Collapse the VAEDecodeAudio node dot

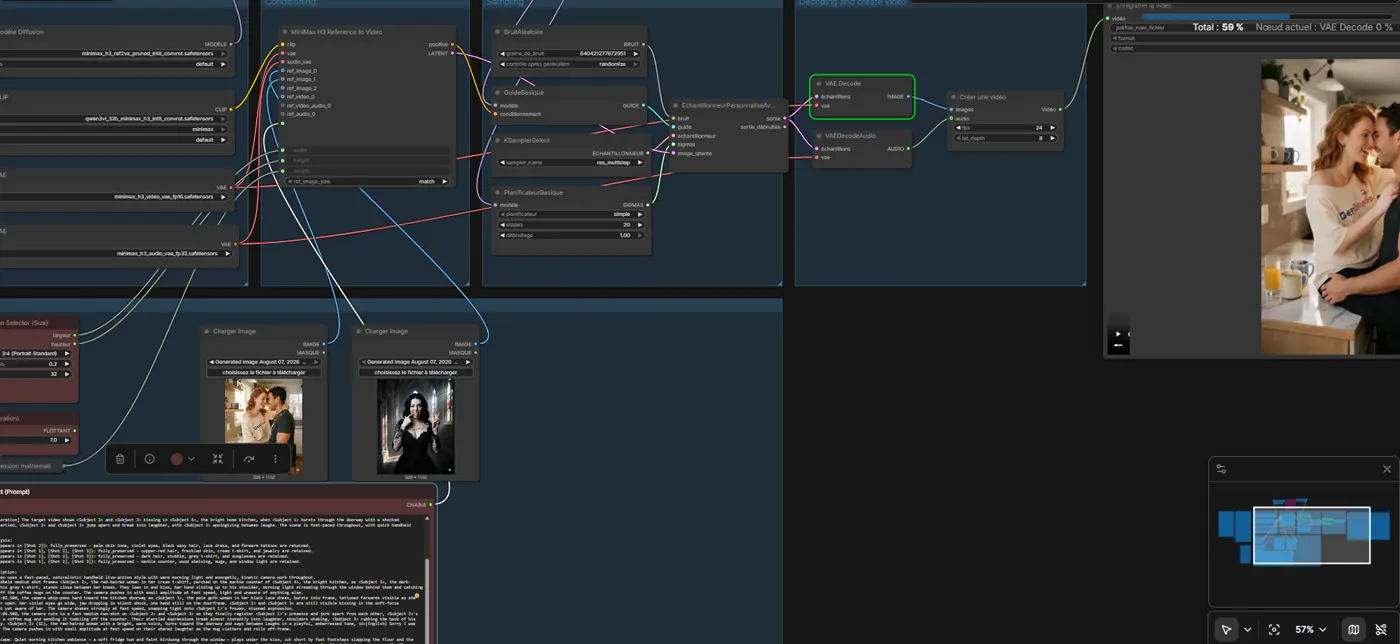(819, 136)
